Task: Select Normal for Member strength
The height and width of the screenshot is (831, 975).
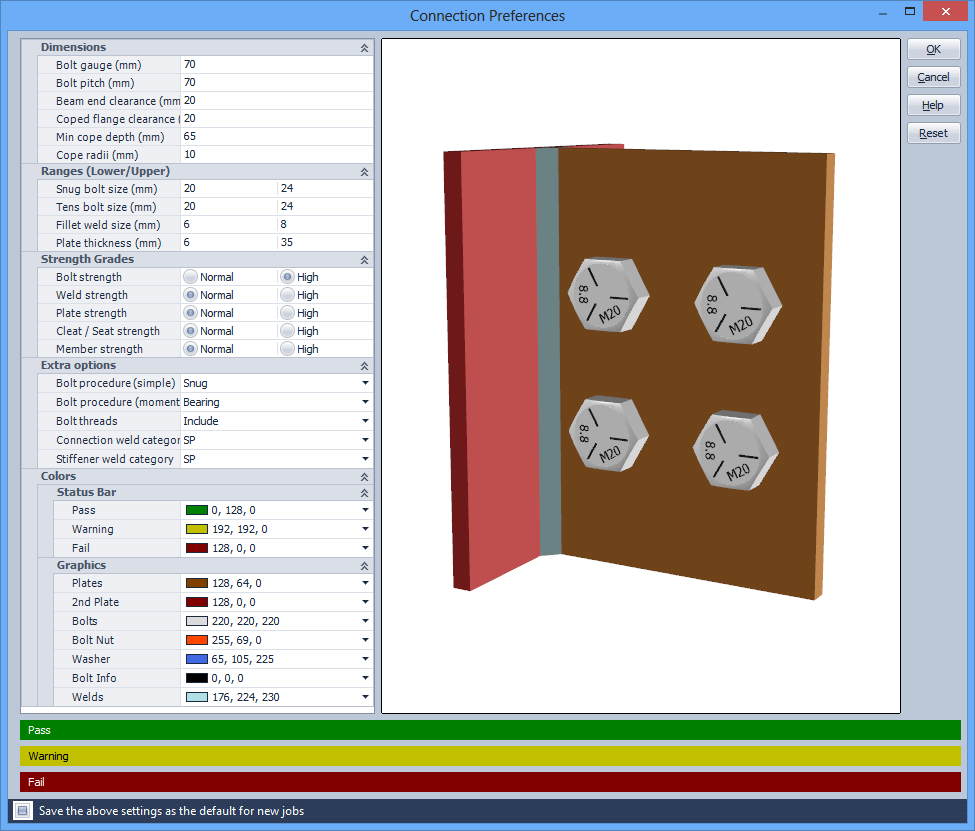Action: pos(190,349)
